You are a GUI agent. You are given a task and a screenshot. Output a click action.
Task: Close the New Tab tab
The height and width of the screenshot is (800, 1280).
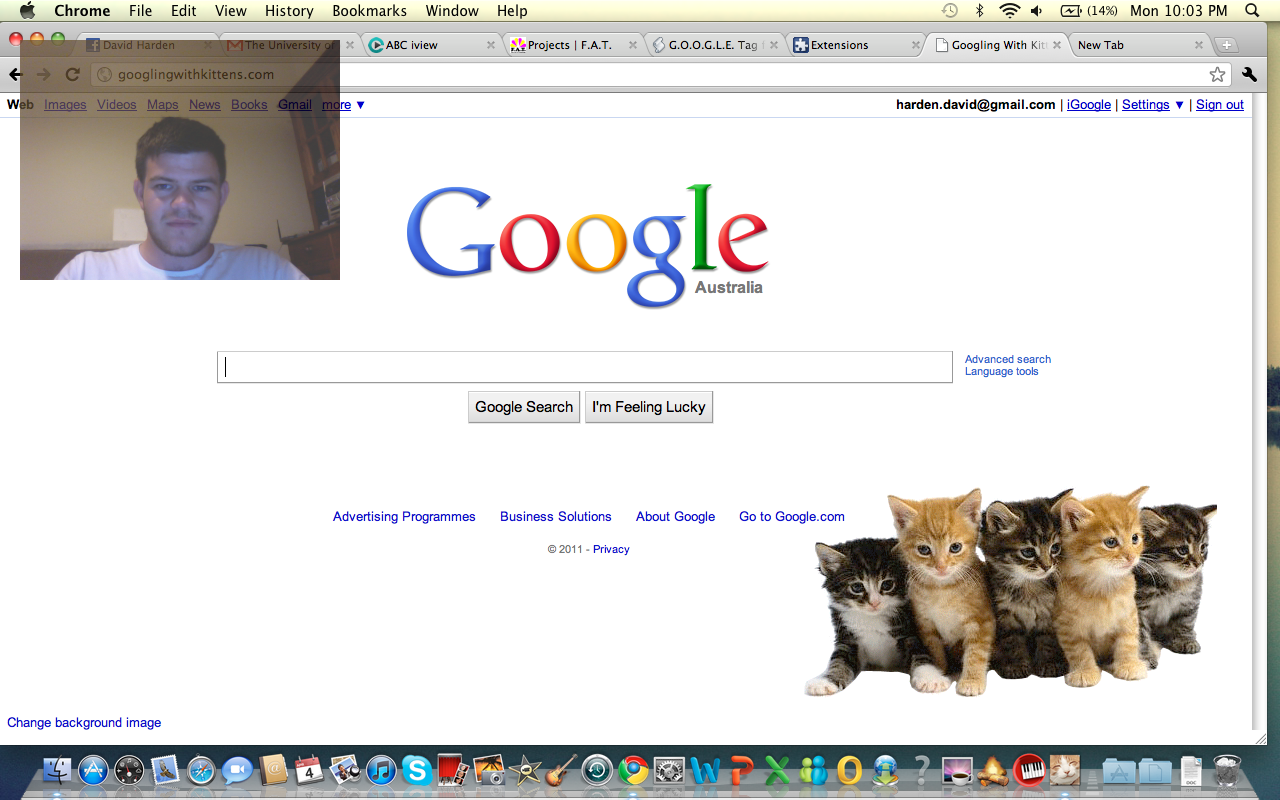click(x=1199, y=45)
